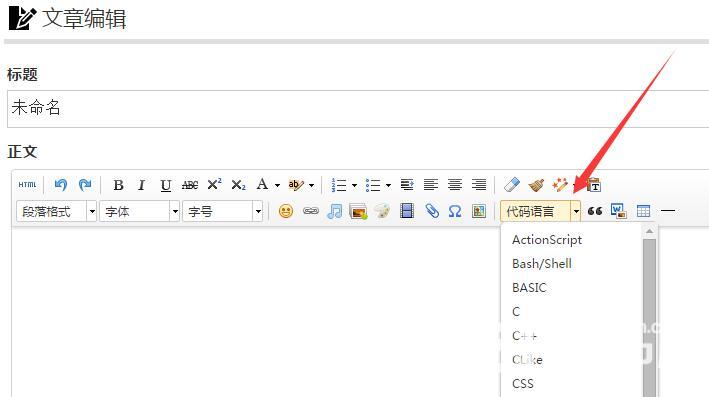
Task: Attach file with paperclip icon
Action: 432,211
